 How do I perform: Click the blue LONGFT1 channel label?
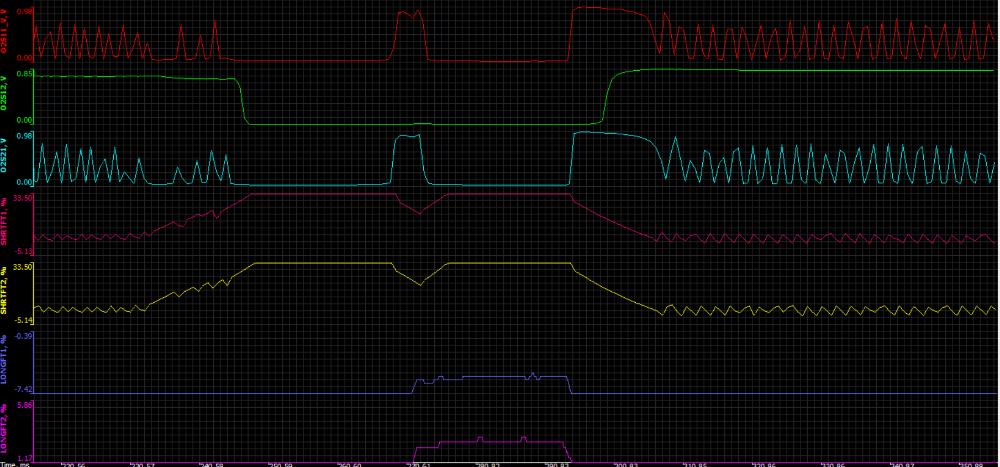coord(5,362)
